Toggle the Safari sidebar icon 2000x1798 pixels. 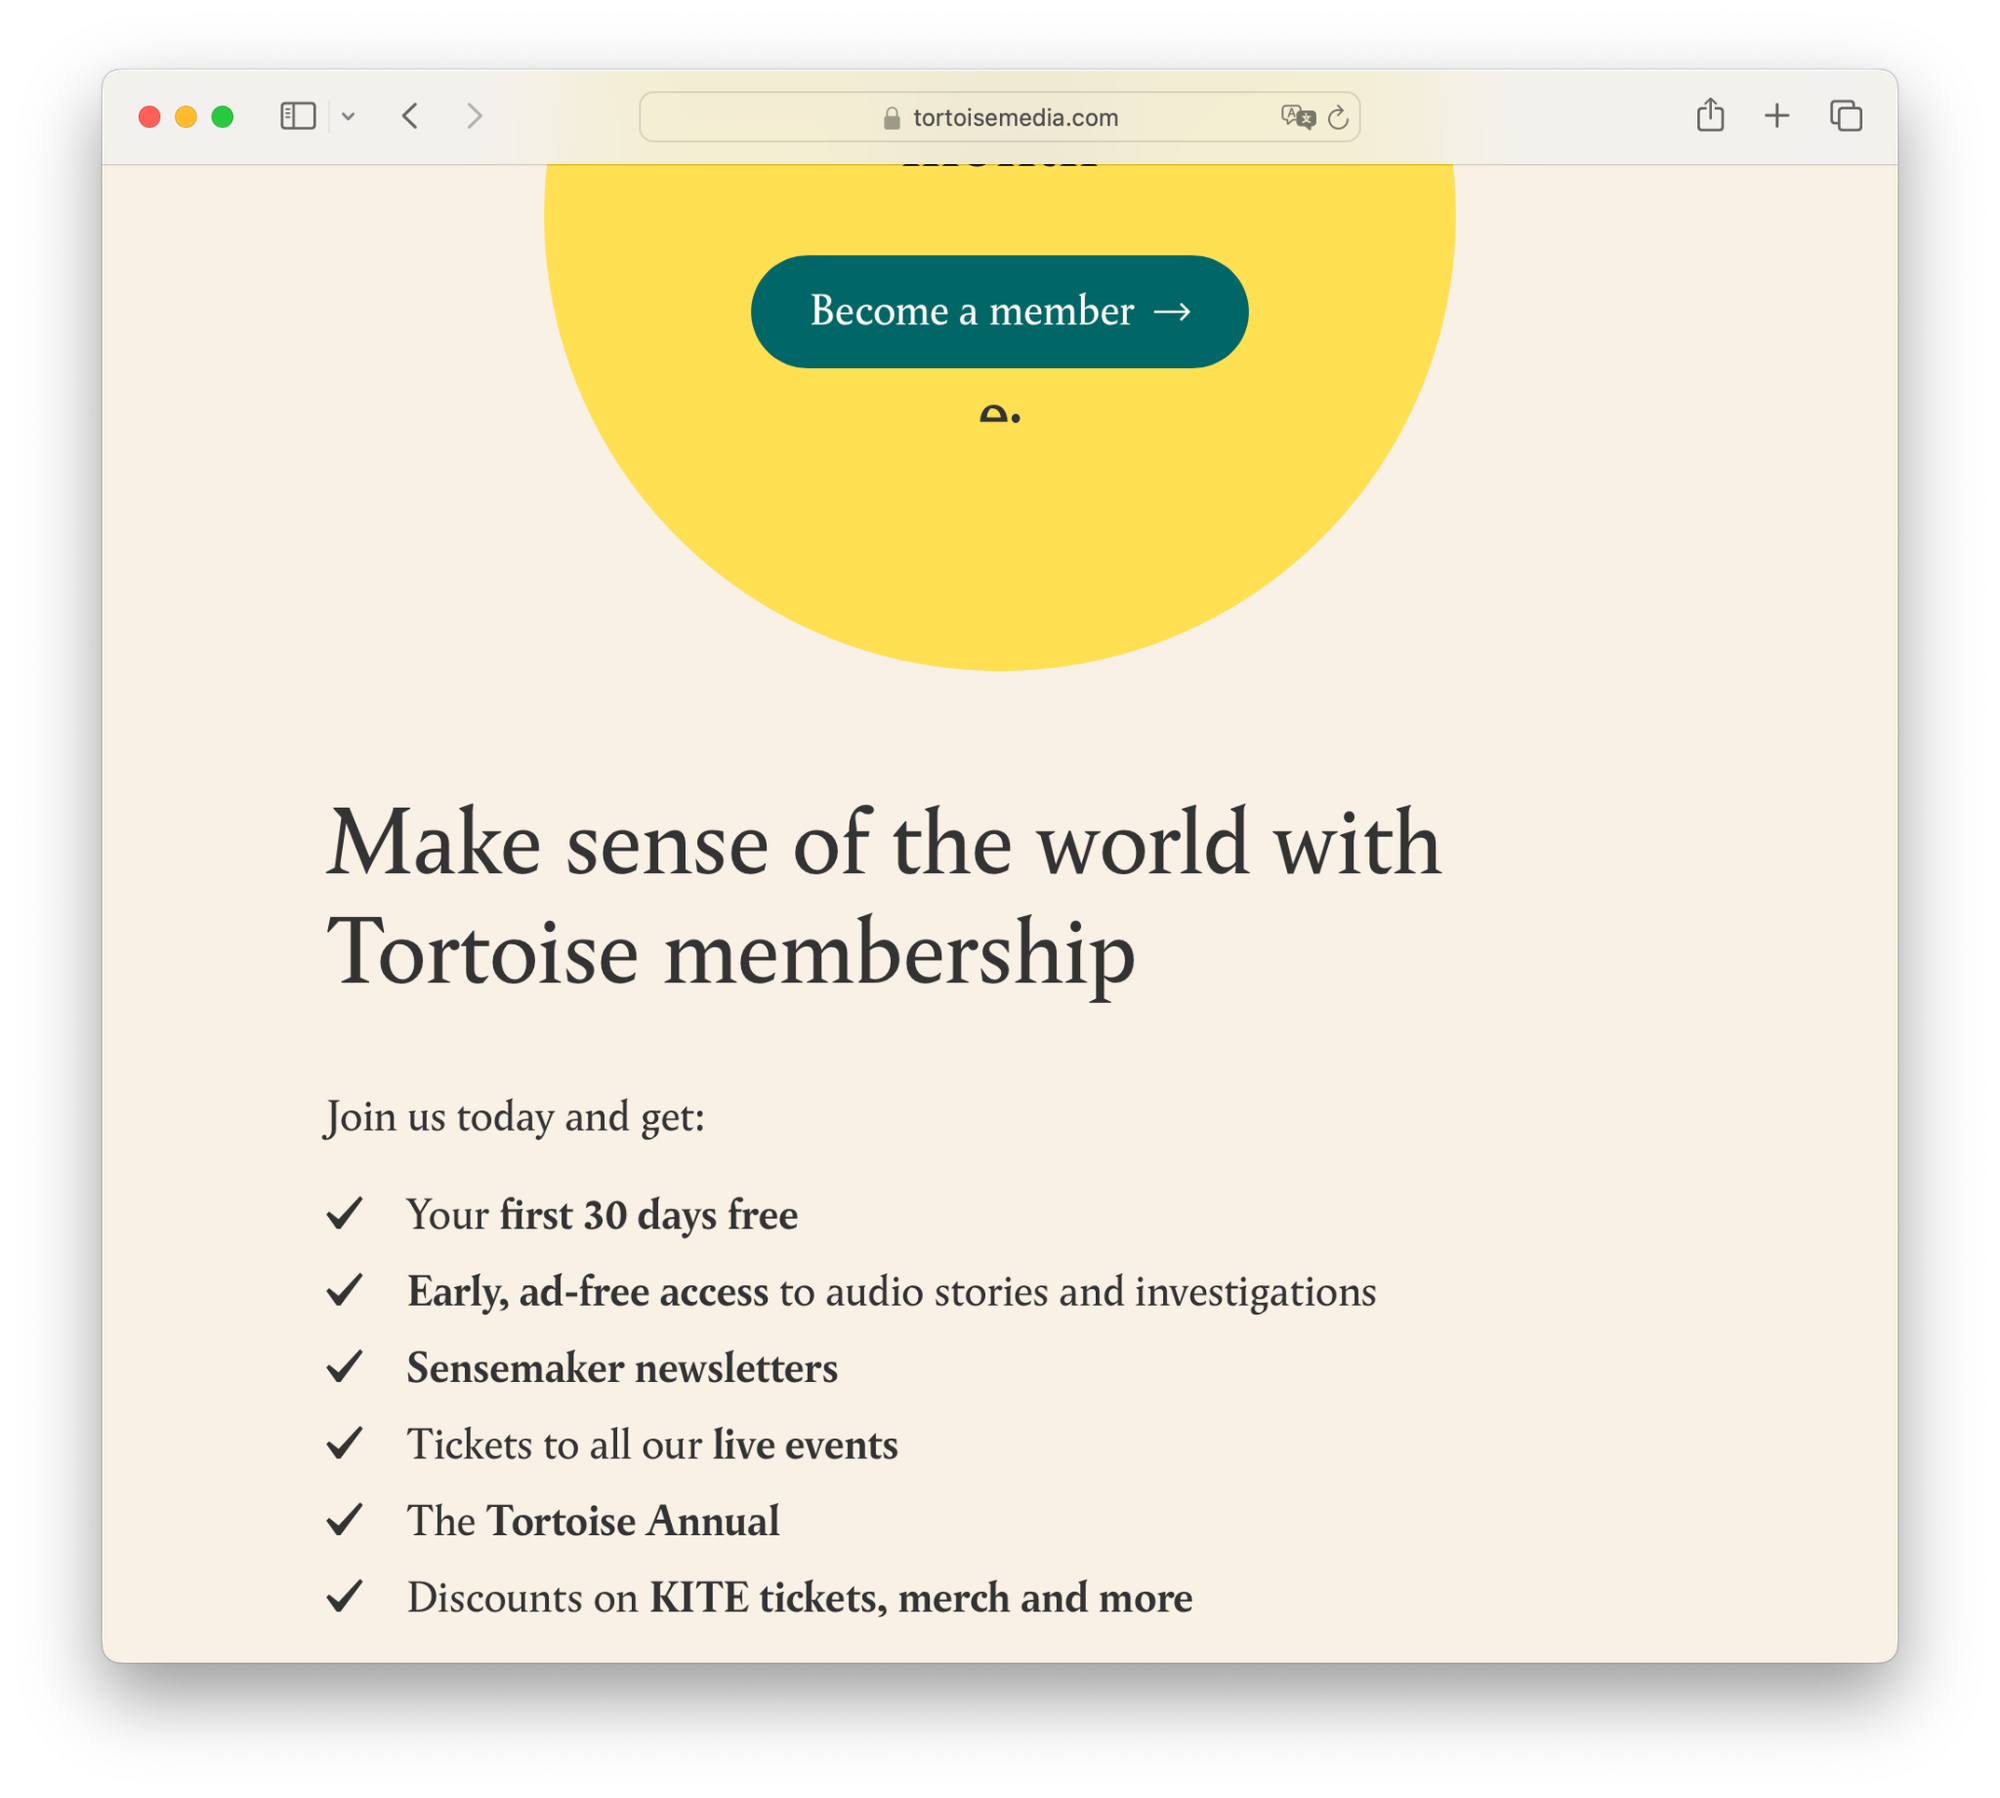(298, 116)
